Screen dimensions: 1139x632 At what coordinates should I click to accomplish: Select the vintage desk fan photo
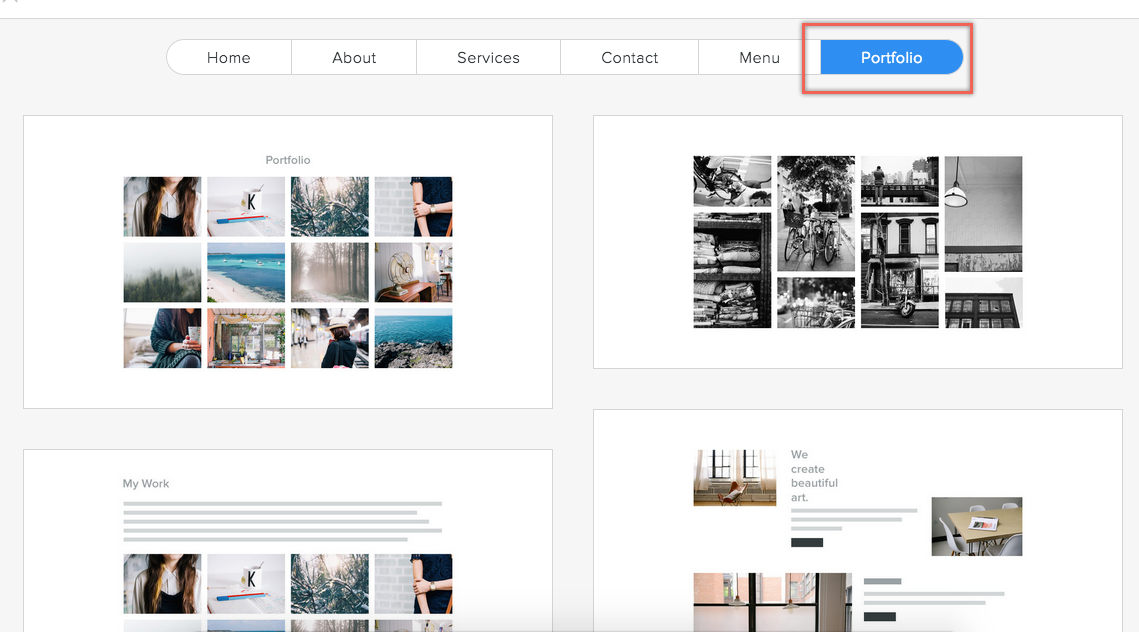click(413, 272)
